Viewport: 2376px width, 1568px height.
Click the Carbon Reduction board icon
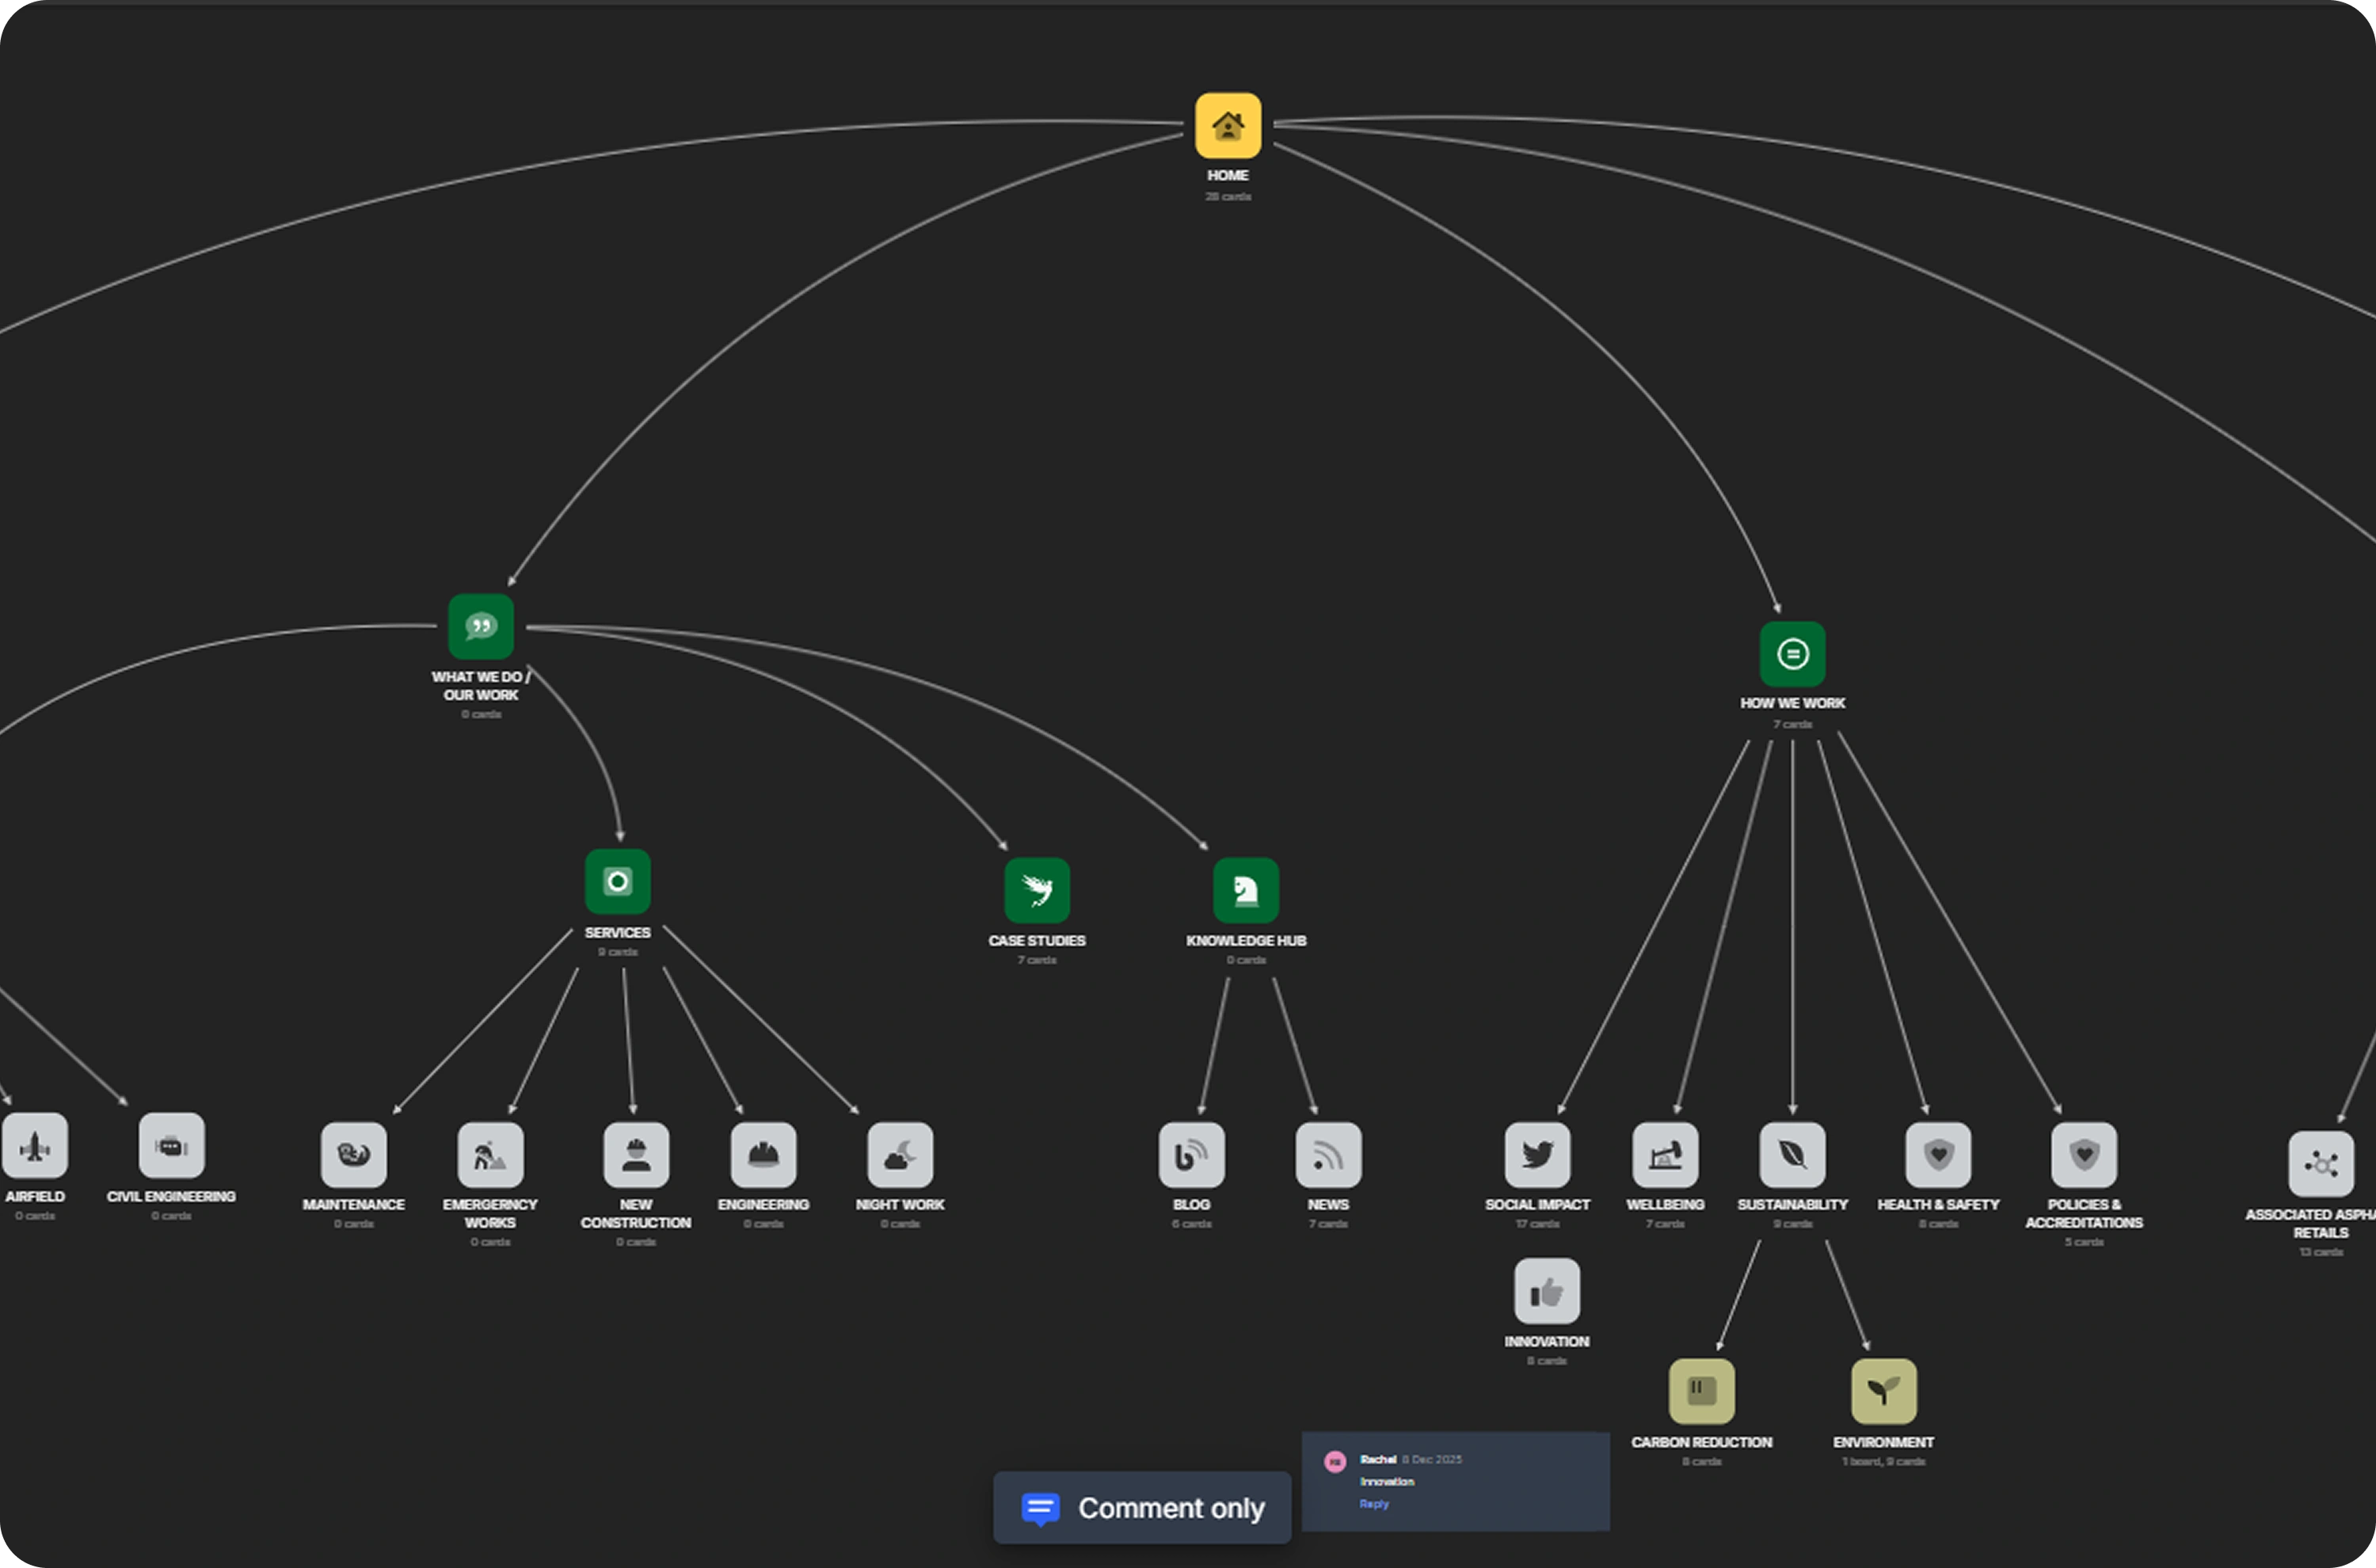[x=1701, y=1391]
